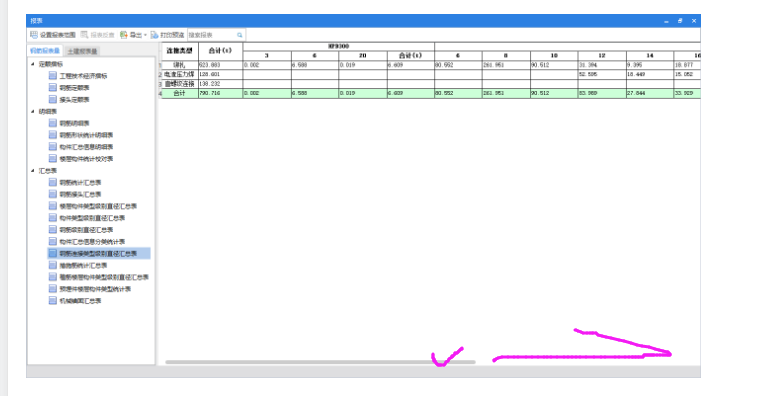Click the 设置报表范围 toolbar icon

tap(33, 35)
